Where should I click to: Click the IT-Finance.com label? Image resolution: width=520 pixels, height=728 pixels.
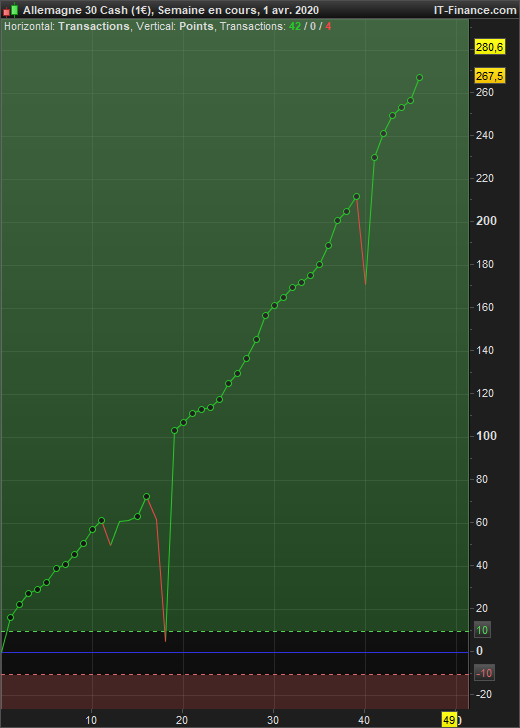point(474,10)
